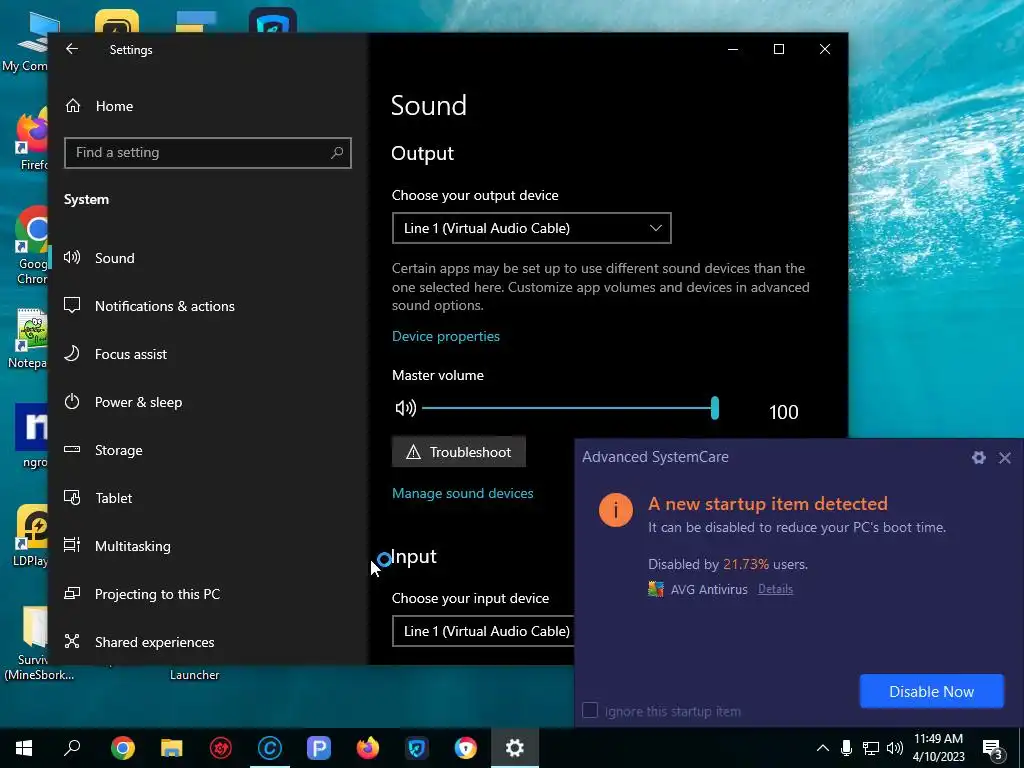Click the orange info icon in SystemCare popup
The image size is (1024, 768).
615,510
